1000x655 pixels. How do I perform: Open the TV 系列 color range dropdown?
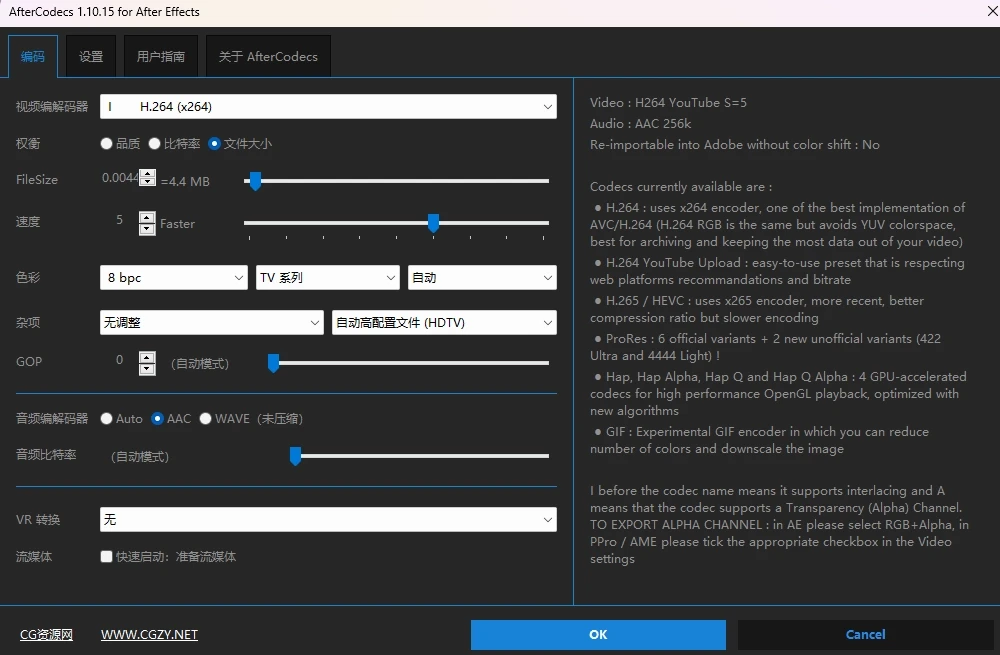tap(328, 277)
